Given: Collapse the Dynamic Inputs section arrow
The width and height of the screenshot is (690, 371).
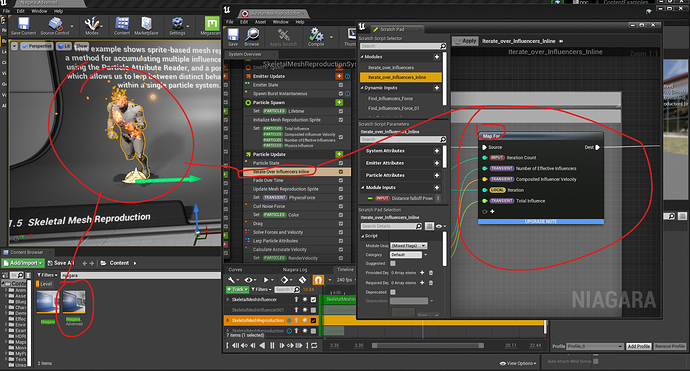Looking at the screenshot, I should coord(362,88).
